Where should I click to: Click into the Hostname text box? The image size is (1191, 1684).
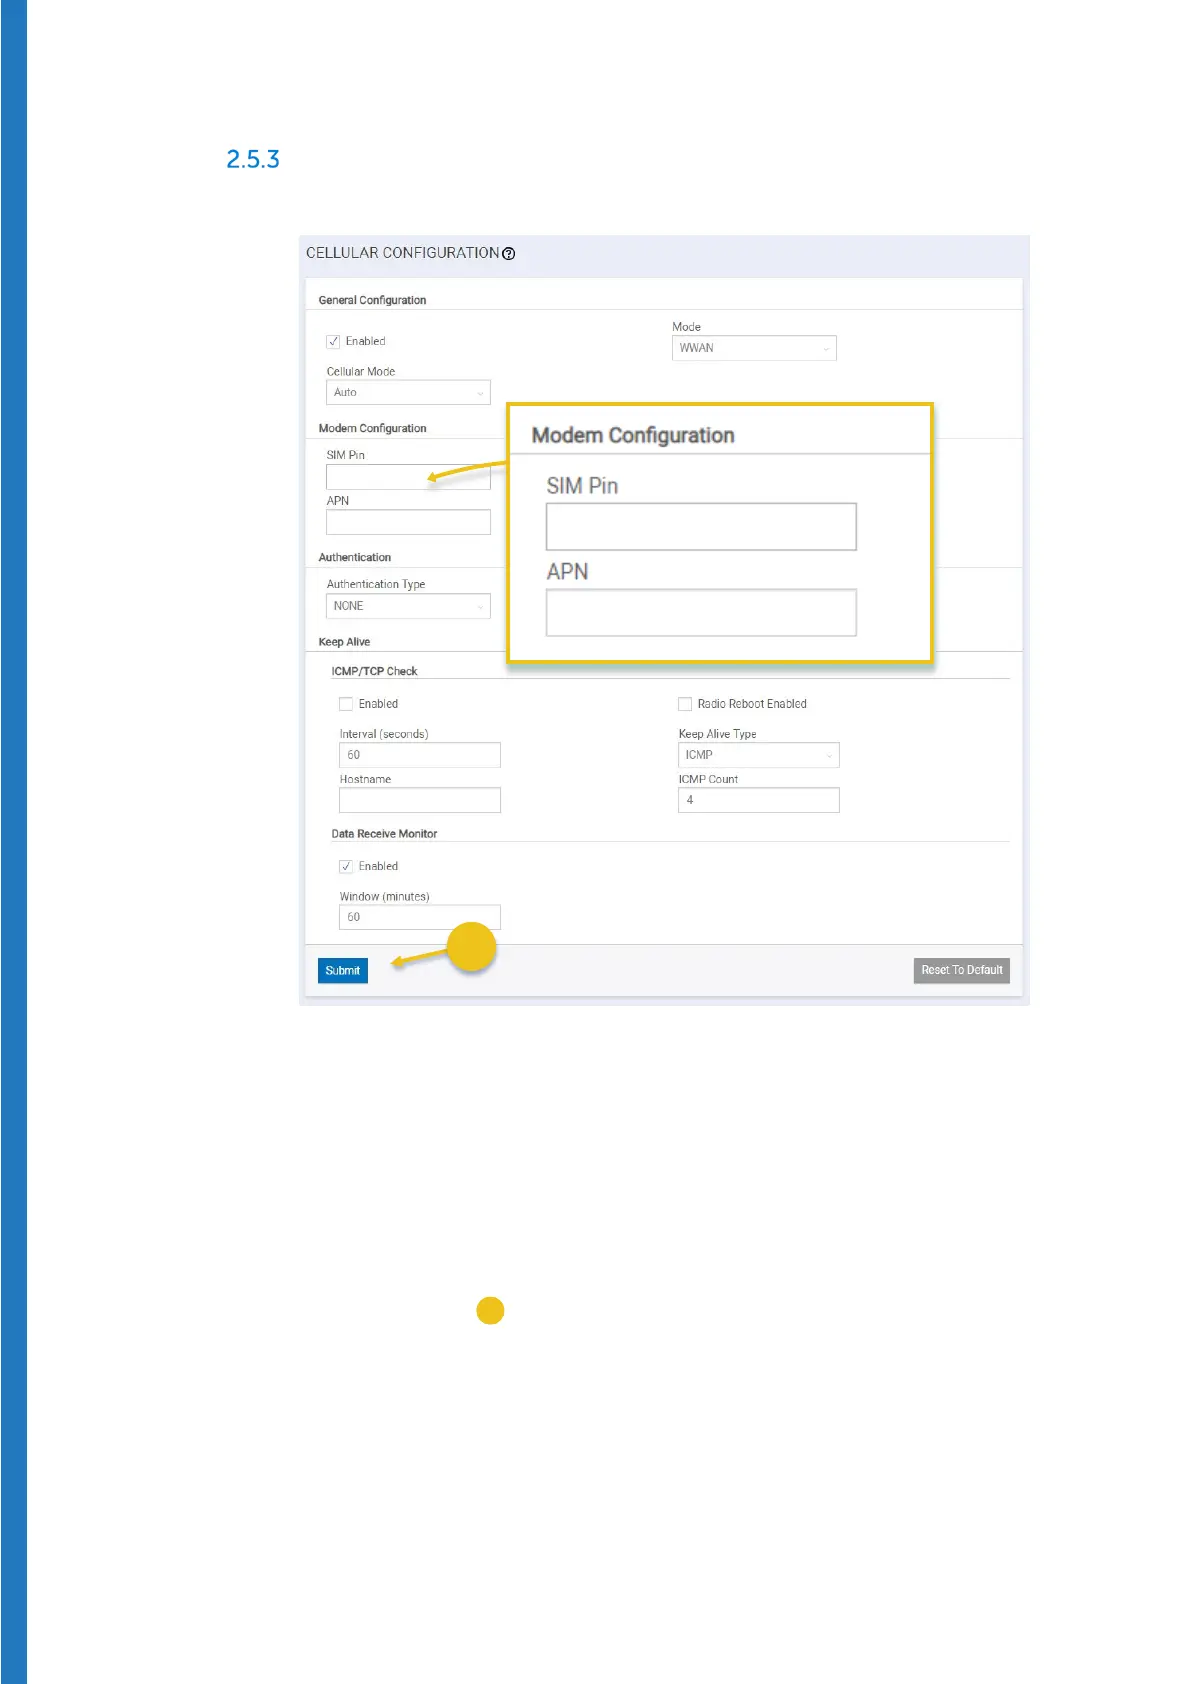(x=420, y=800)
